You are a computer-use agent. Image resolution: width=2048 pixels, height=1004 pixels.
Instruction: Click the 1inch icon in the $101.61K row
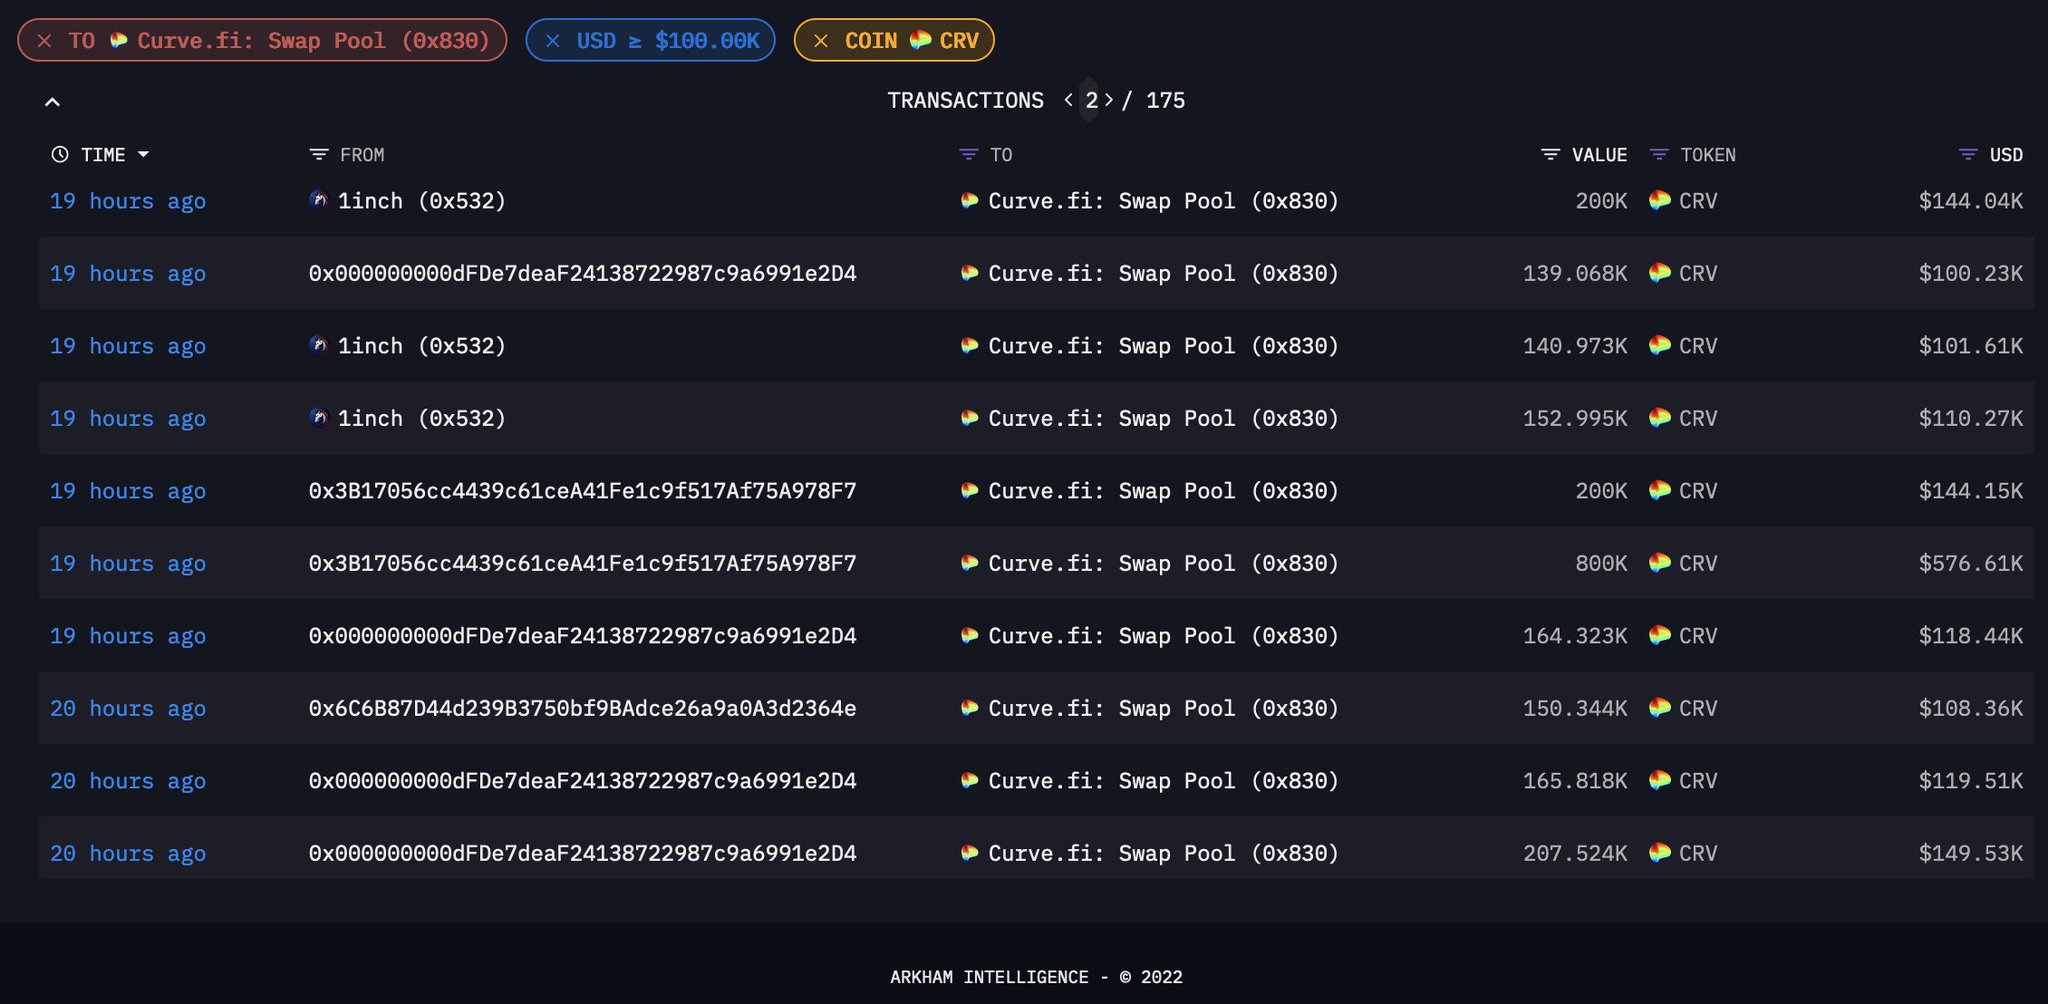tap(319, 345)
